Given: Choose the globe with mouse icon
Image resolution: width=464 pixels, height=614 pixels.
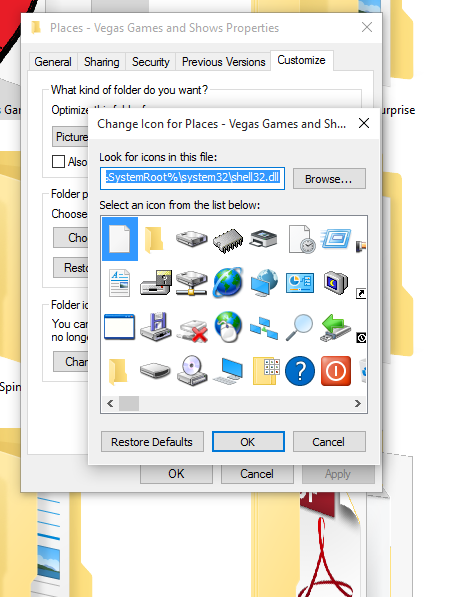Looking at the screenshot, I should tap(228, 327).
